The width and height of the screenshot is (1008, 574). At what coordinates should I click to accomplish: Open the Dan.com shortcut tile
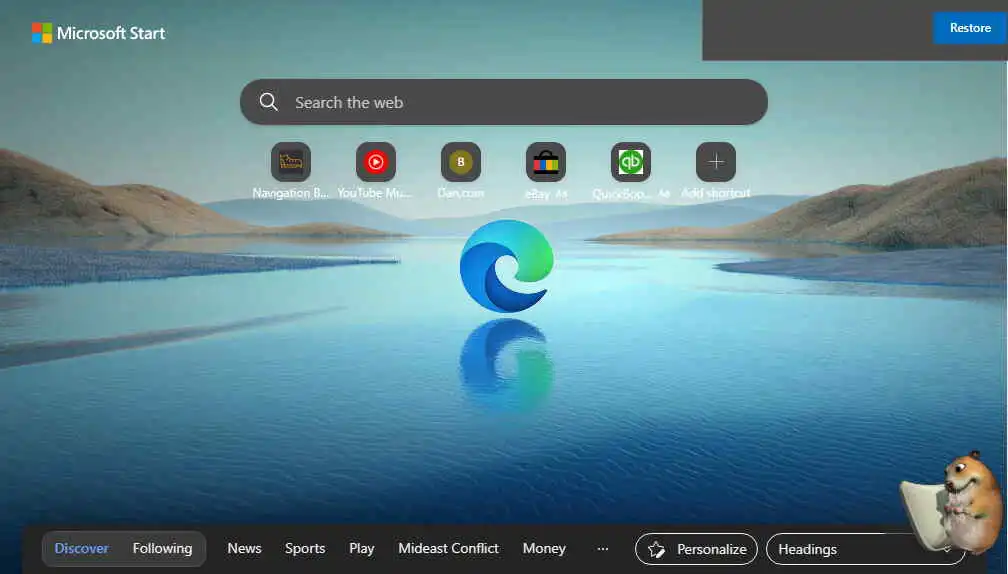coord(460,162)
